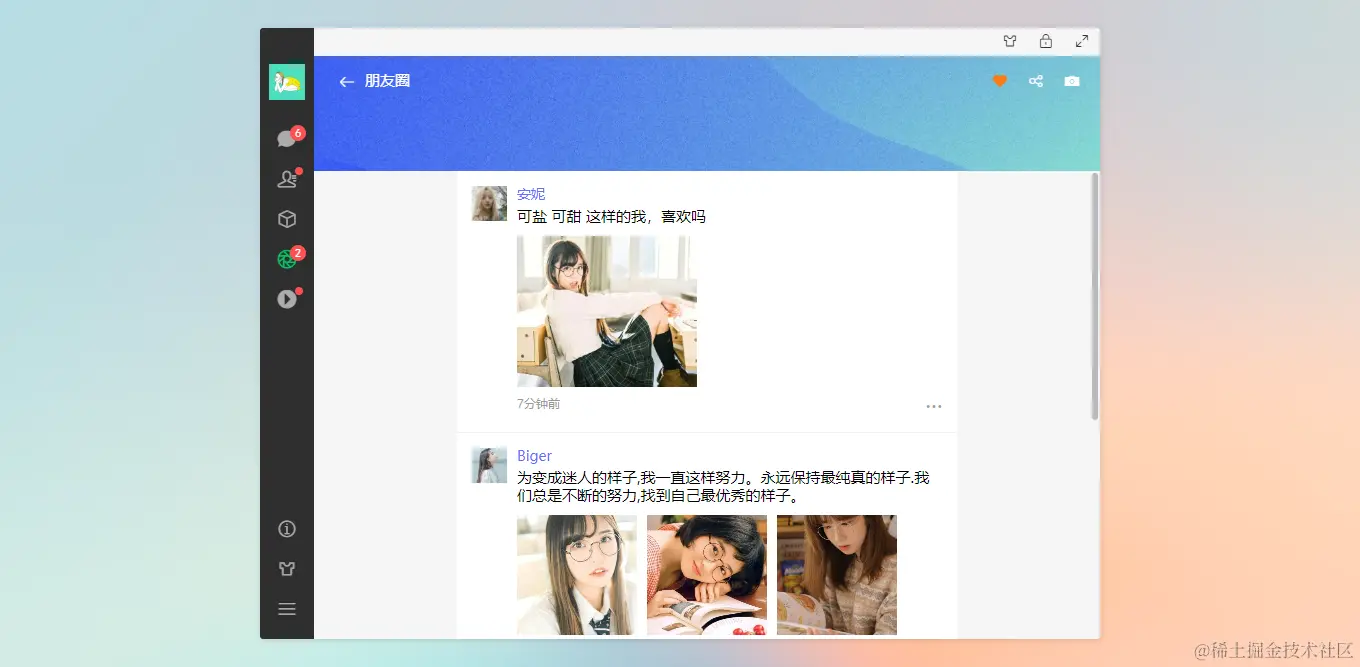Image resolution: width=1360 pixels, height=667 pixels.
Task: Toggle fullscreen with the expand arrows icon
Action: [x=1082, y=41]
